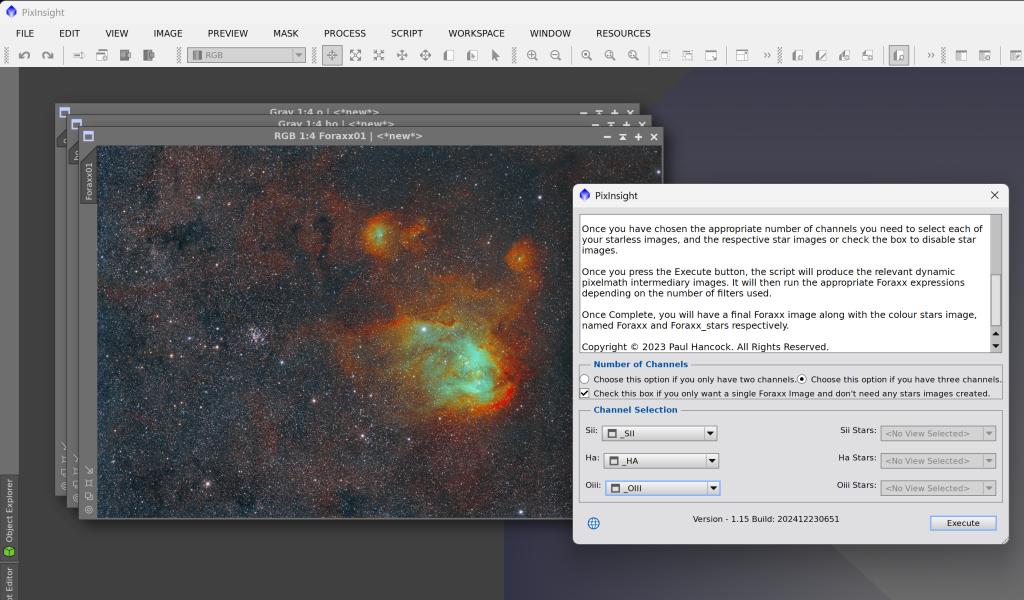
Task: Open the PROCESS menu
Action: [x=344, y=33]
